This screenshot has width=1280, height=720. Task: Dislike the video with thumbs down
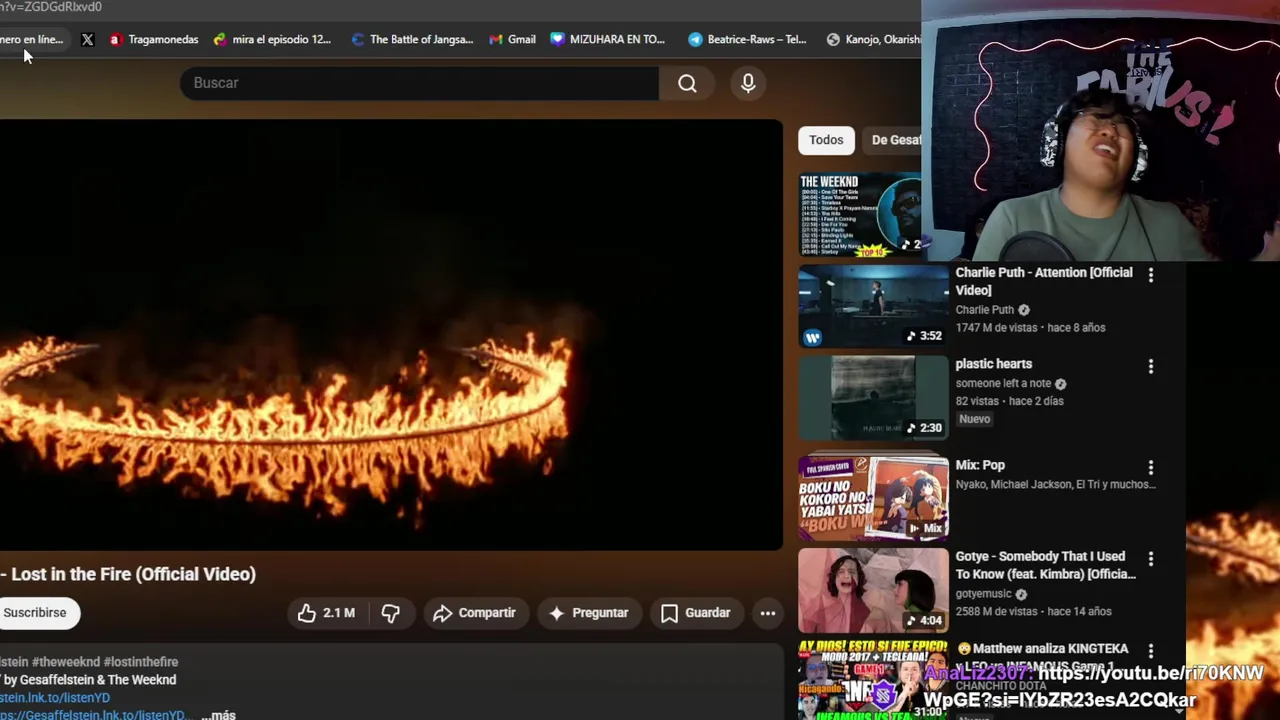click(x=391, y=613)
